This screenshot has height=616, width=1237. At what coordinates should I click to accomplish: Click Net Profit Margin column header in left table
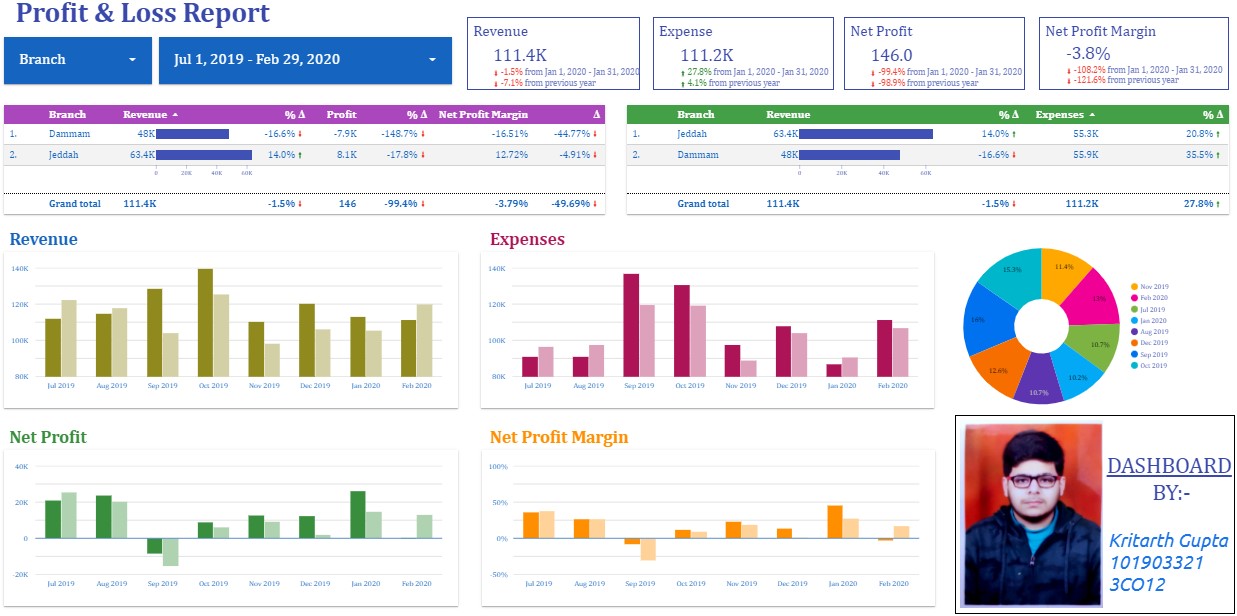coord(483,114)
